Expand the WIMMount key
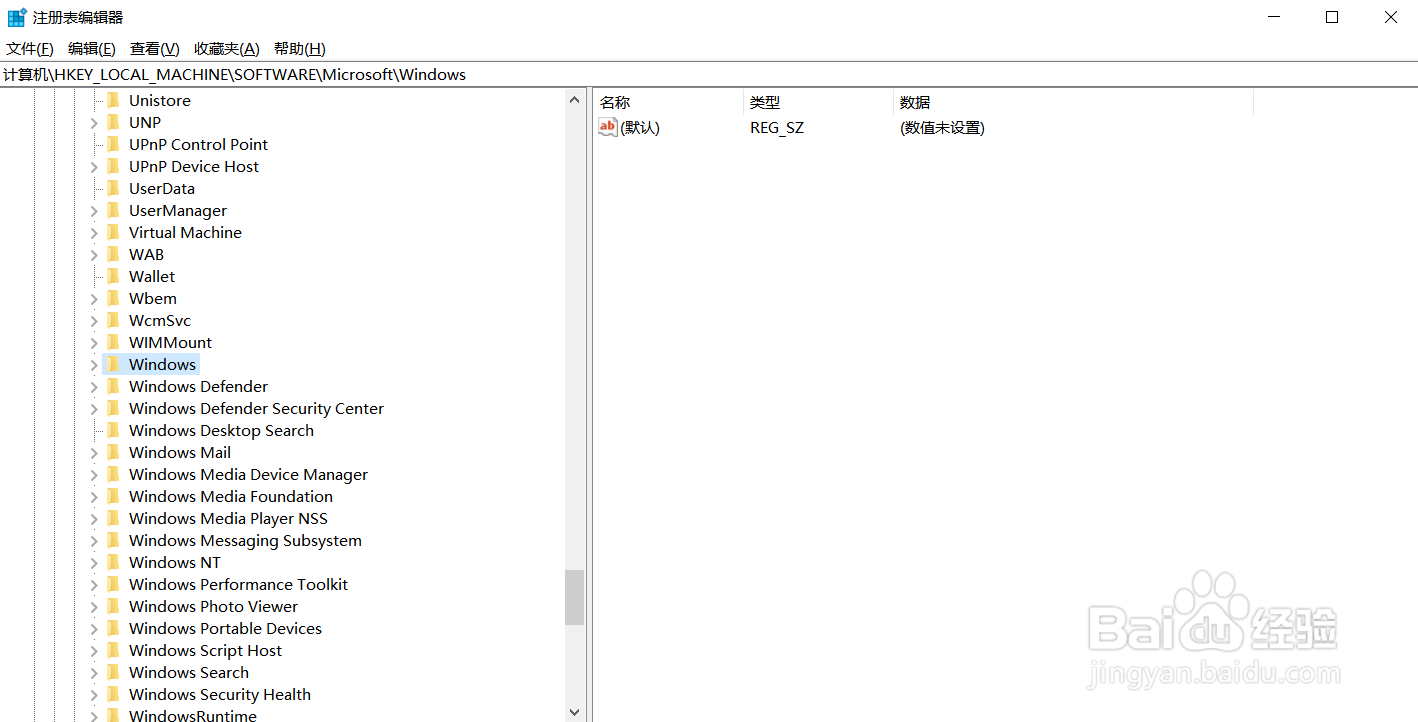1418x722 pixels. (94, 342)
